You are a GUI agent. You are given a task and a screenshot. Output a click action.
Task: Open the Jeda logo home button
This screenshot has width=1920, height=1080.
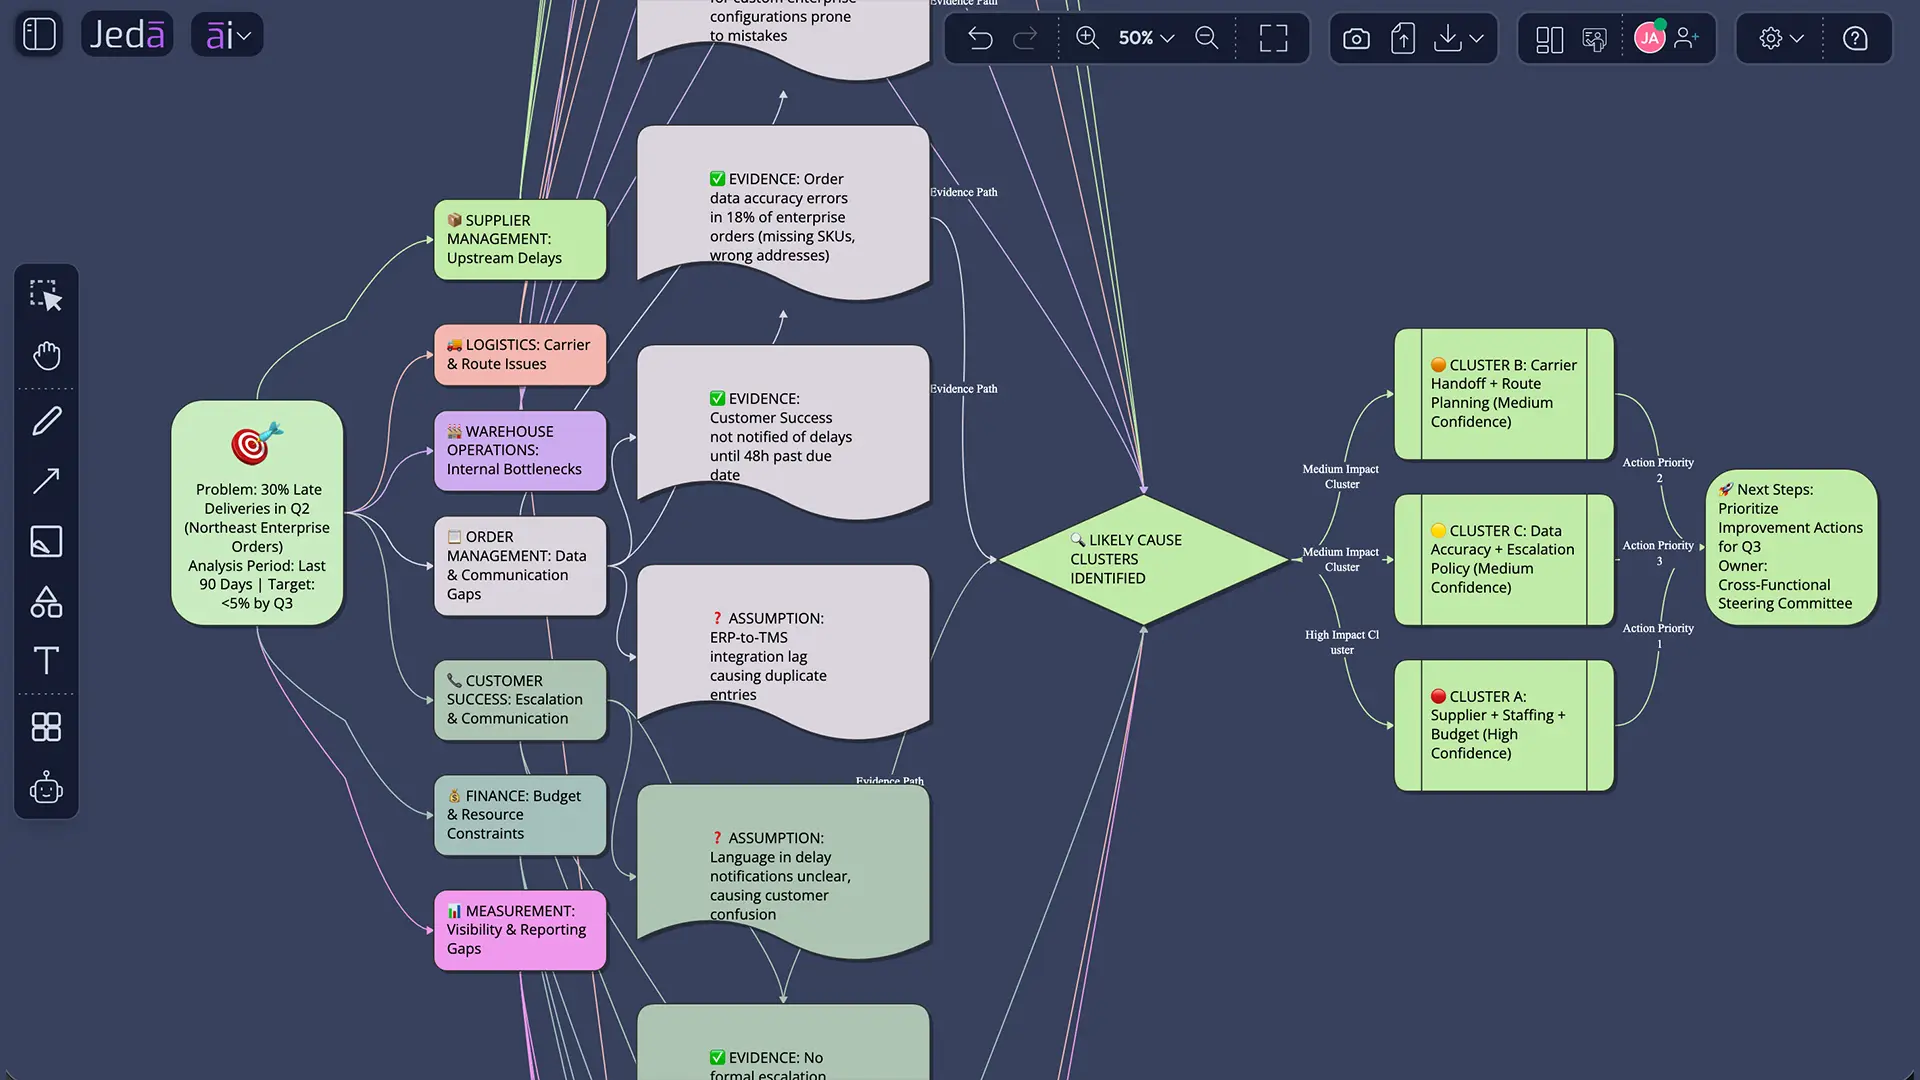[127, 34]
